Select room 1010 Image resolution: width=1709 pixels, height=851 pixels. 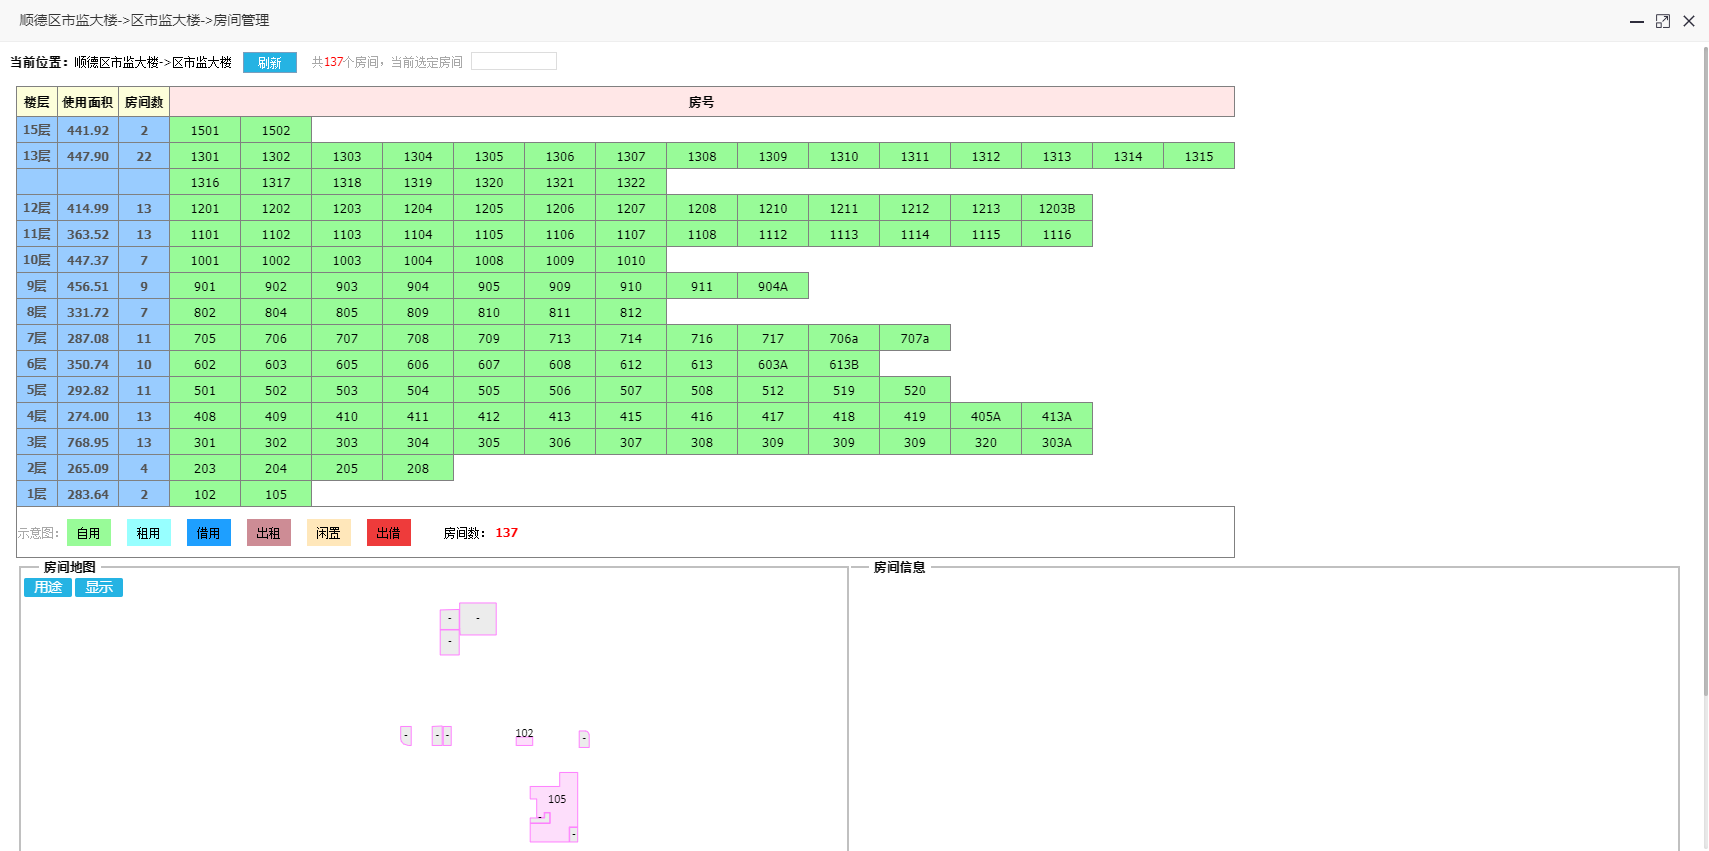tap(631, 260)
